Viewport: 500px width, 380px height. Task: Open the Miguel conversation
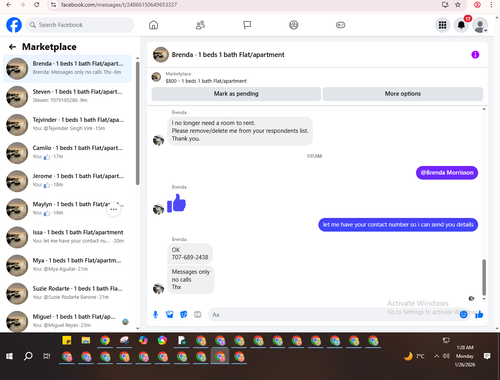[67, 321]
